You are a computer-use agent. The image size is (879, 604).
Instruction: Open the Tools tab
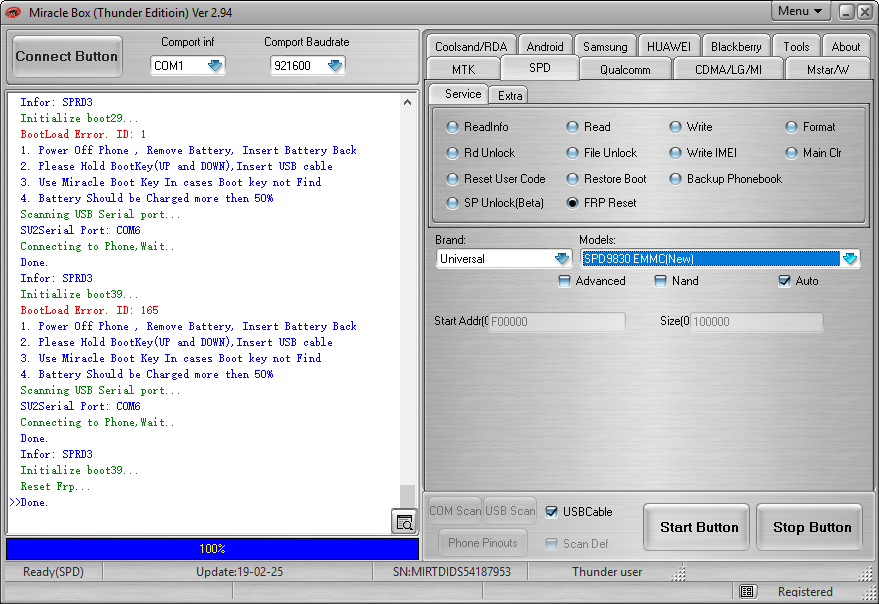(797, 47)
